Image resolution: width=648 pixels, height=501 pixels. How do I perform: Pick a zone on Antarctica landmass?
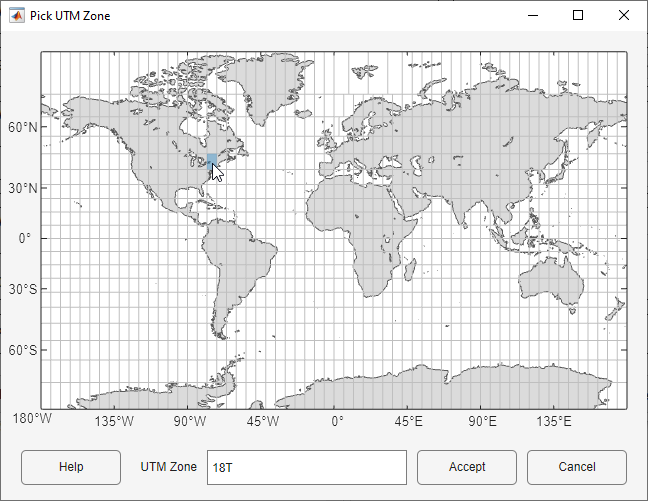(x=450, y=392)
